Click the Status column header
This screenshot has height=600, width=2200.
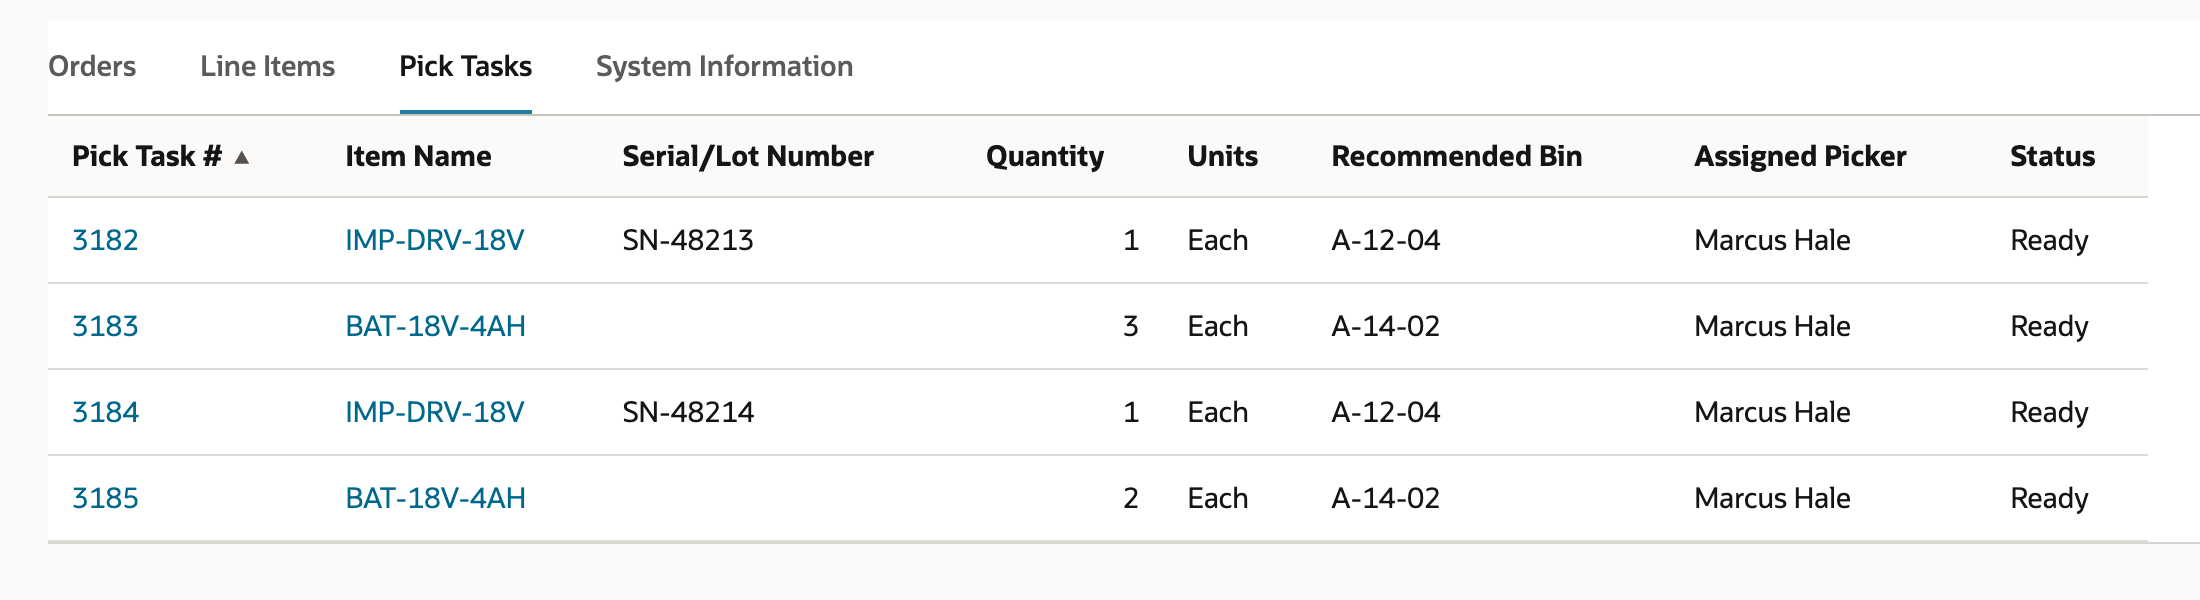point(2052,156)
